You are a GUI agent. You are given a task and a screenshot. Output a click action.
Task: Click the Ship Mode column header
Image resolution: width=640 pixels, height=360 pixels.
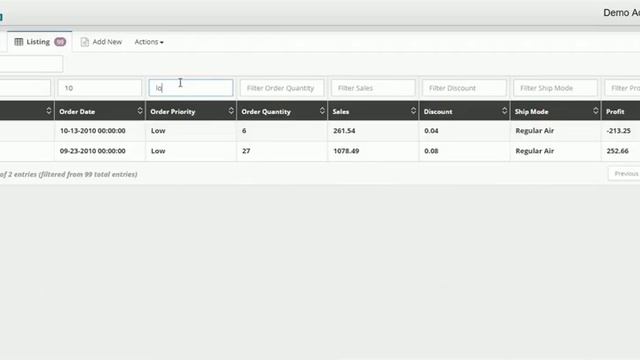[556, 111]
